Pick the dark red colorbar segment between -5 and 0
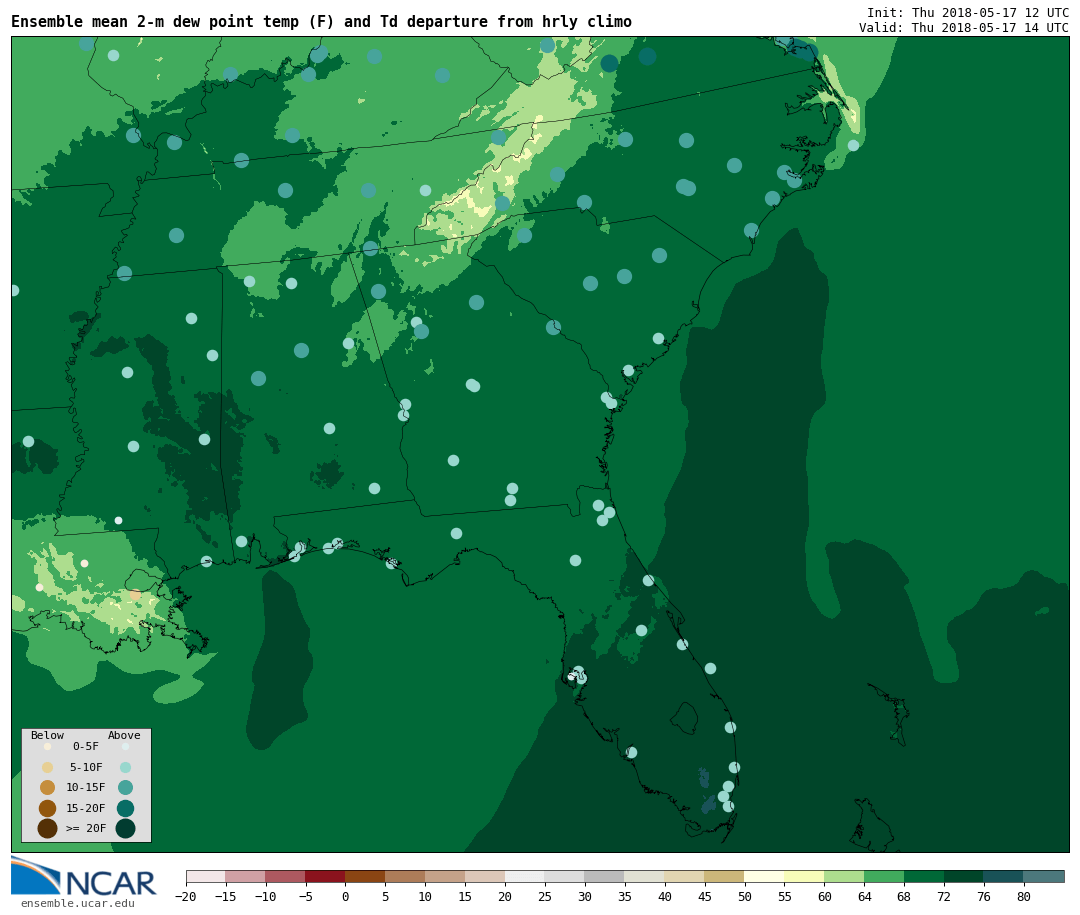This screenshot has width=1080, height=915. 326,876
